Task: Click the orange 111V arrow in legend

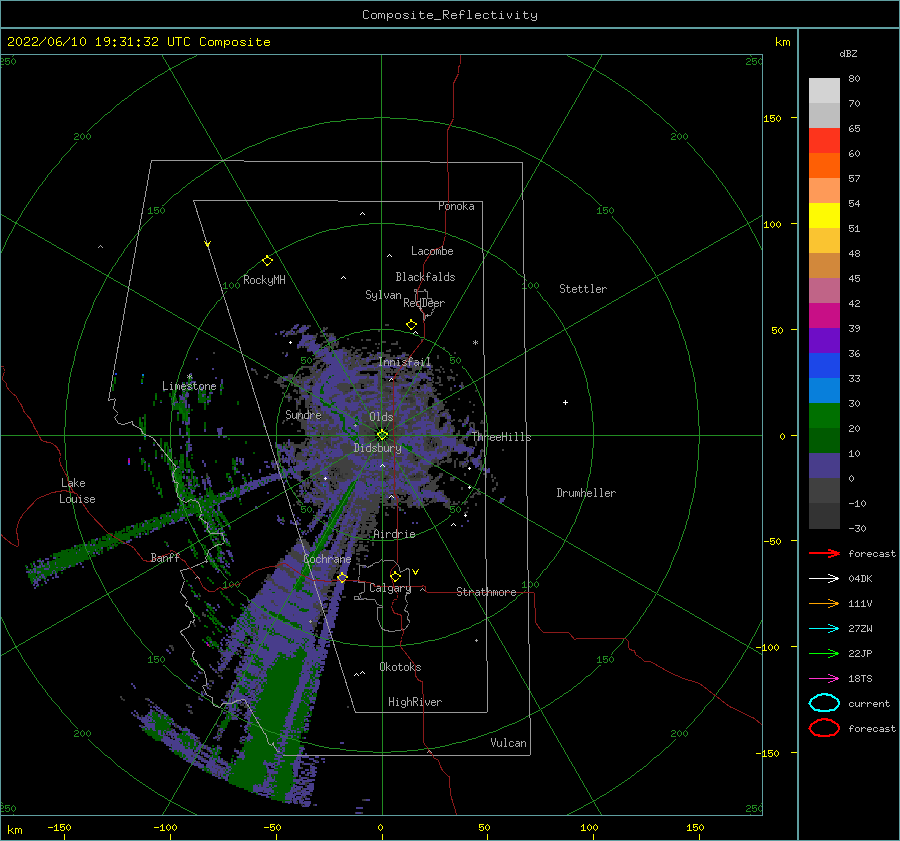Action: click(x=824, y=603)
